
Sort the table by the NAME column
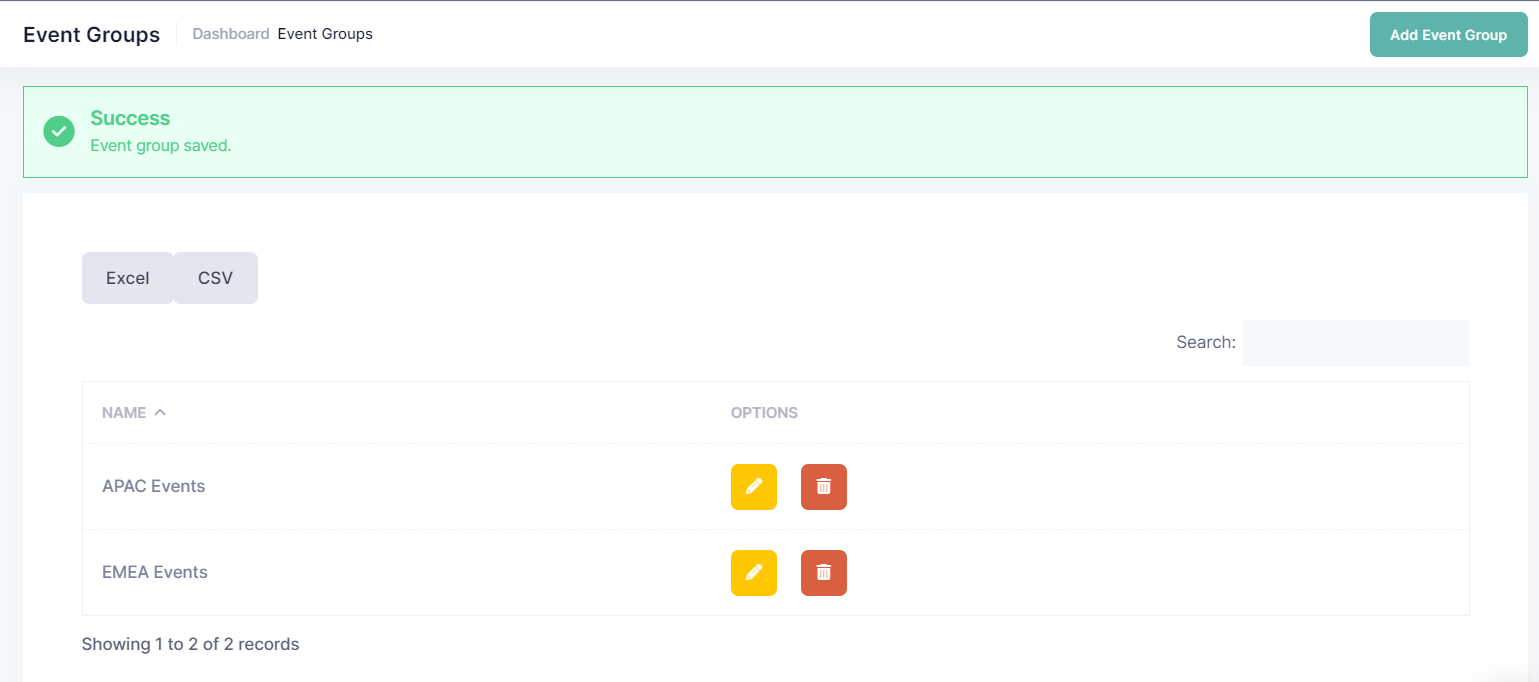(x=124, y=413)
